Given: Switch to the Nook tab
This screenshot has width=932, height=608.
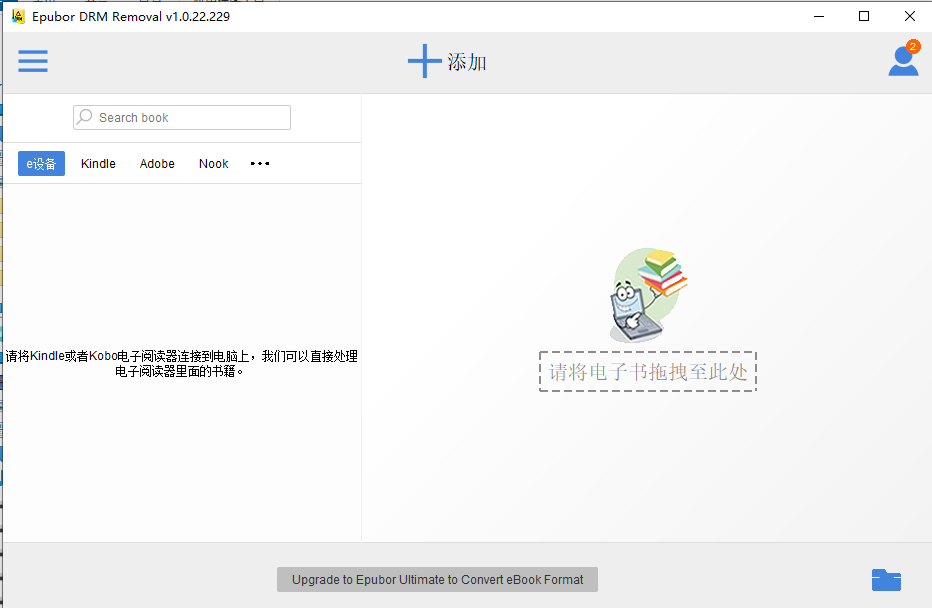Looking at the screenshot, I should 213,163.
